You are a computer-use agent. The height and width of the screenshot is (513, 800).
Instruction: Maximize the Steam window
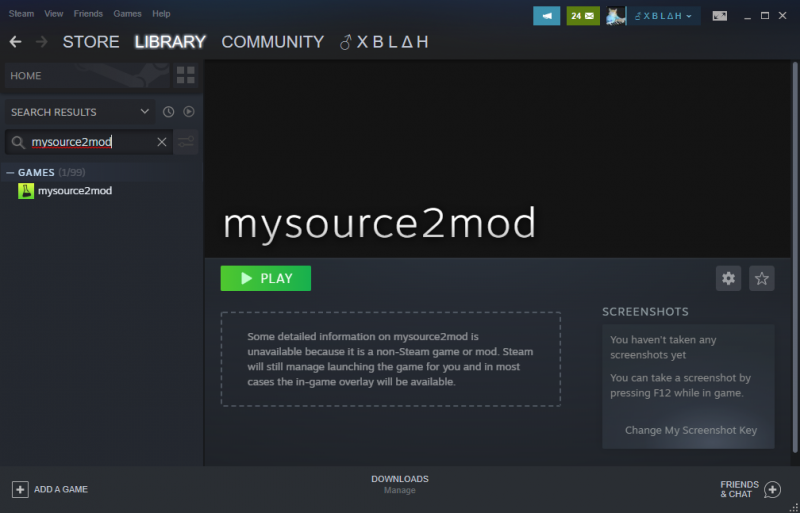[765, 16]
